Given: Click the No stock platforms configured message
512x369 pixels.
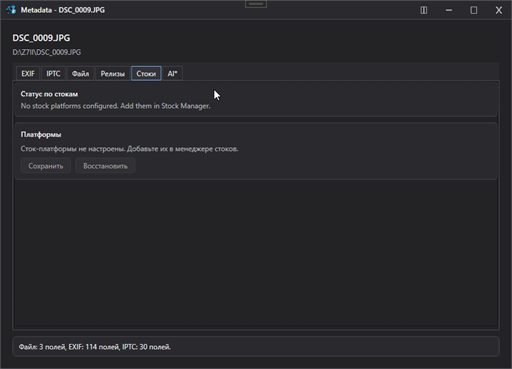Looking at the screenshot, I should [x=115, y=106].
